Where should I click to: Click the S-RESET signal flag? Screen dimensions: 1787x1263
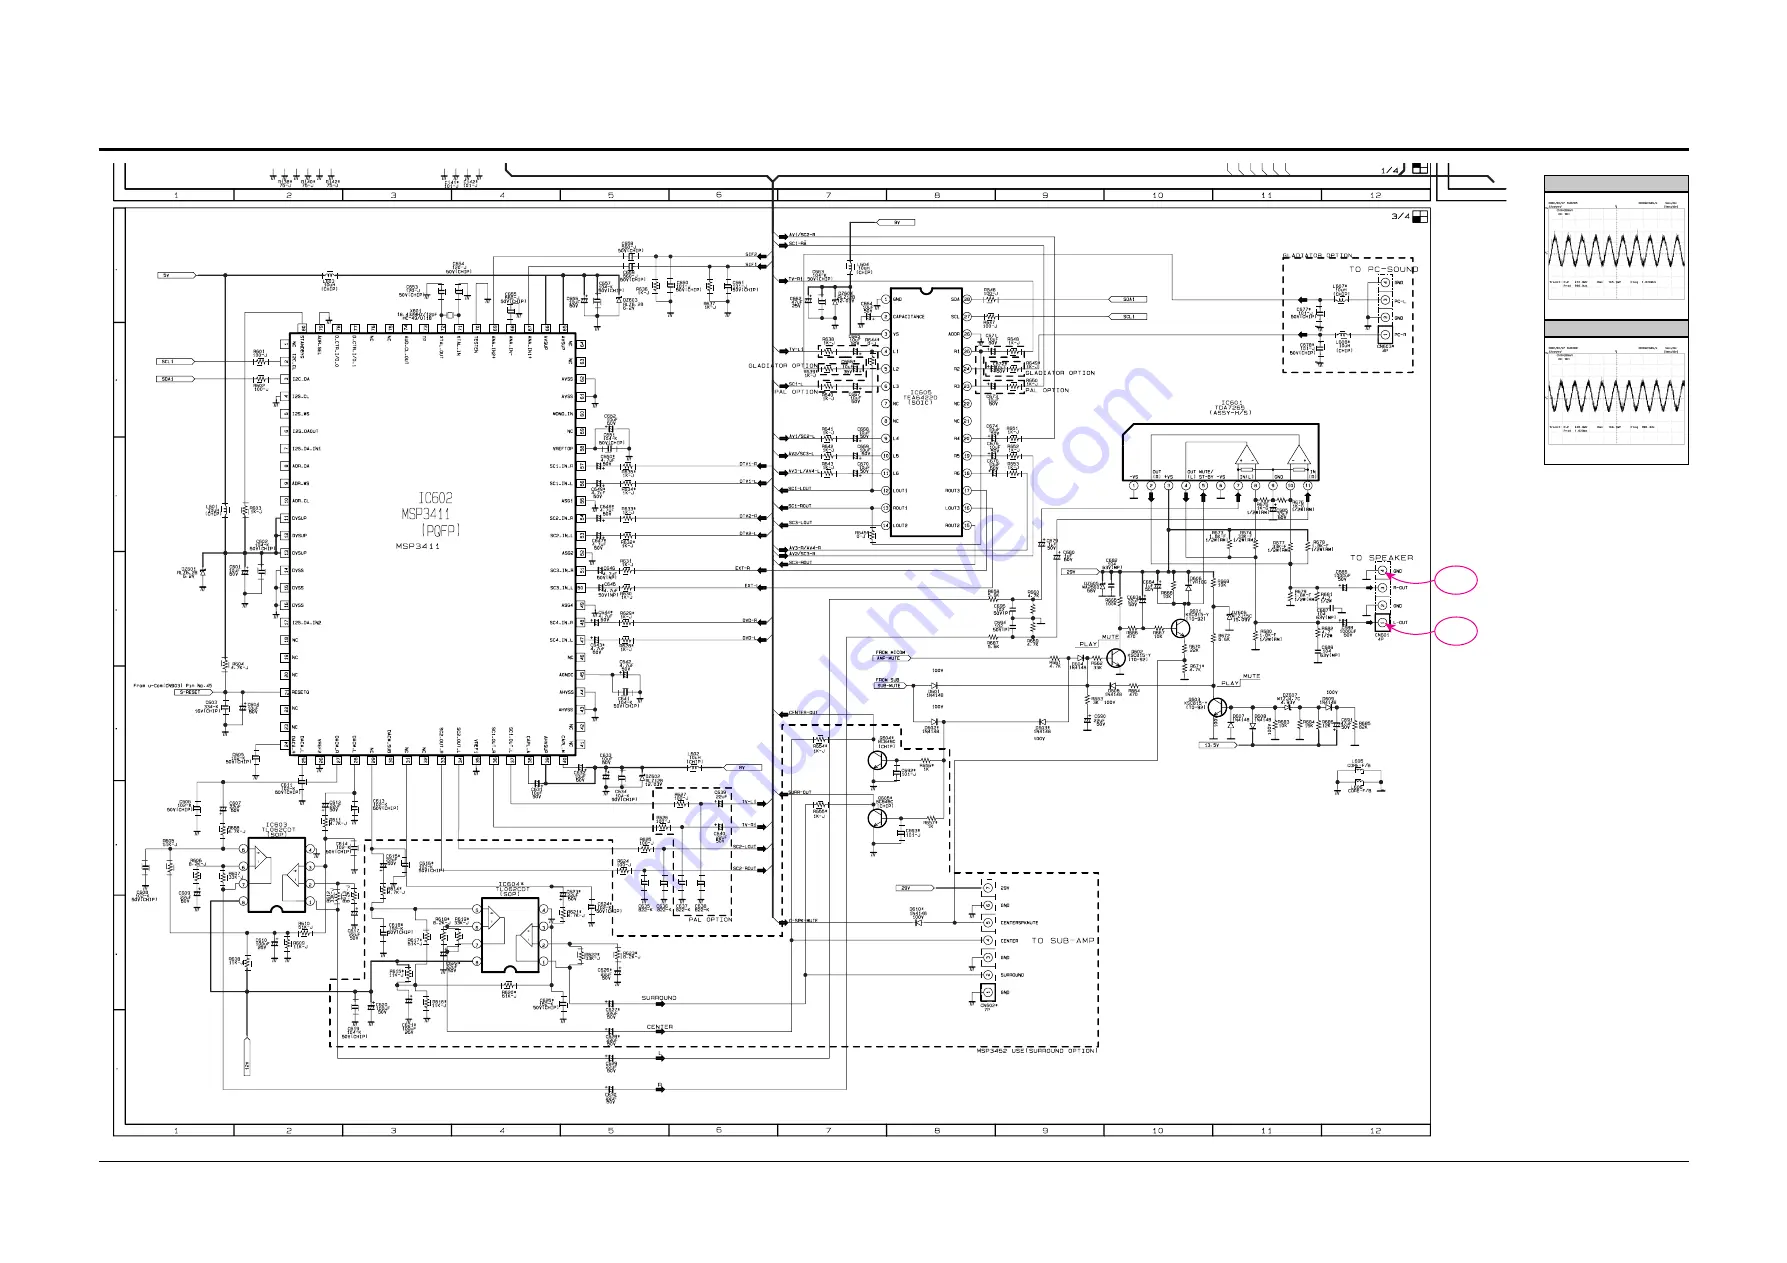[x=195, y=692]
